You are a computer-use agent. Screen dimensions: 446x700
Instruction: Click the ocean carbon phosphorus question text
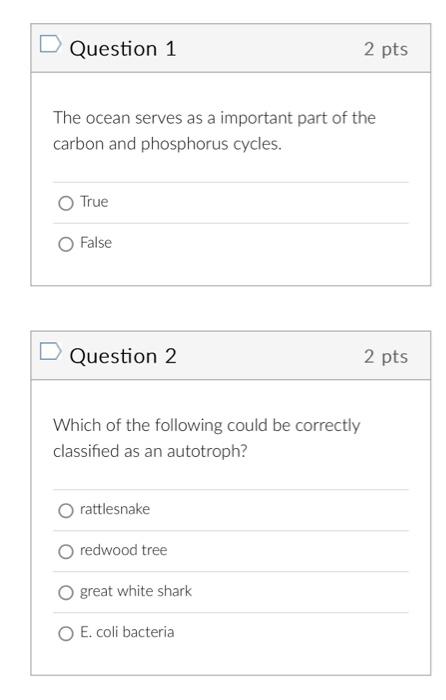pyautogui.click(x=214, y=131)
